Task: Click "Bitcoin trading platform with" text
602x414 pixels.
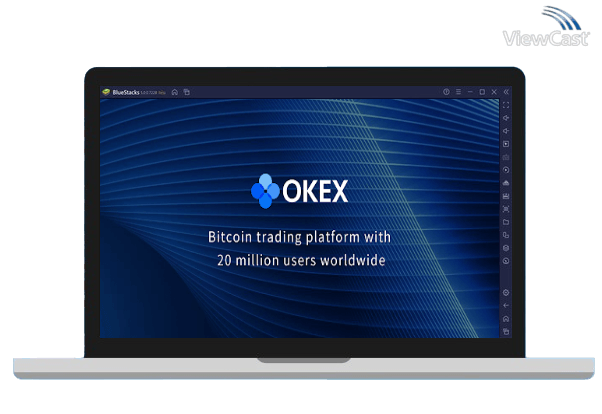Action: click(x=299, y=237)
